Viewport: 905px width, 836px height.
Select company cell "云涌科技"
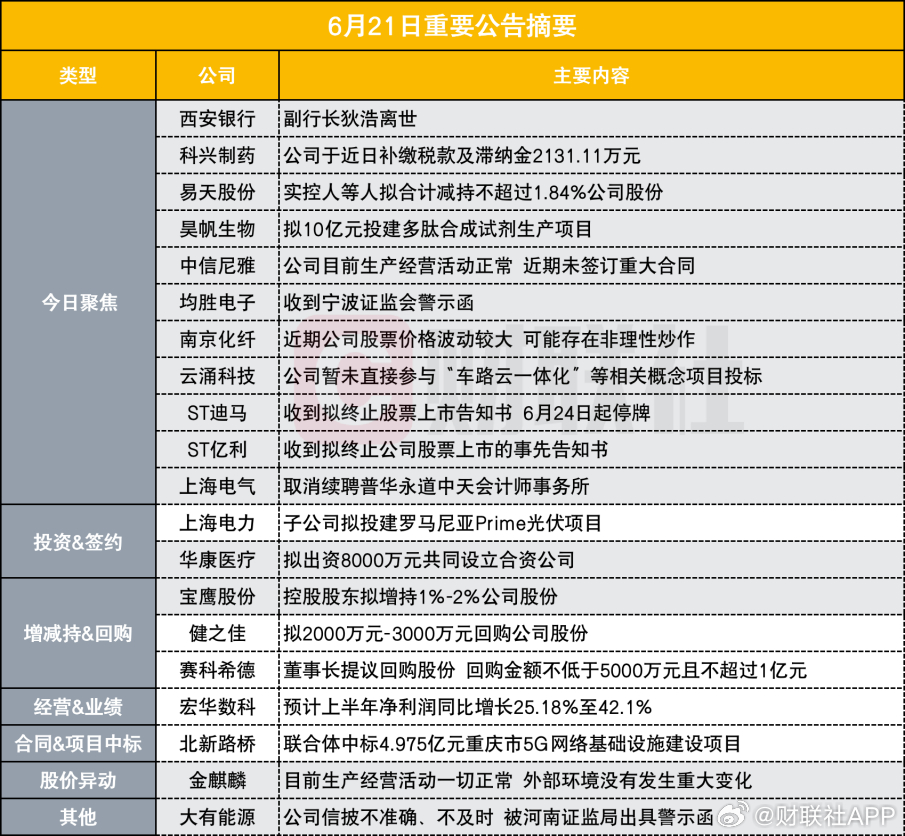coord(218,376)
